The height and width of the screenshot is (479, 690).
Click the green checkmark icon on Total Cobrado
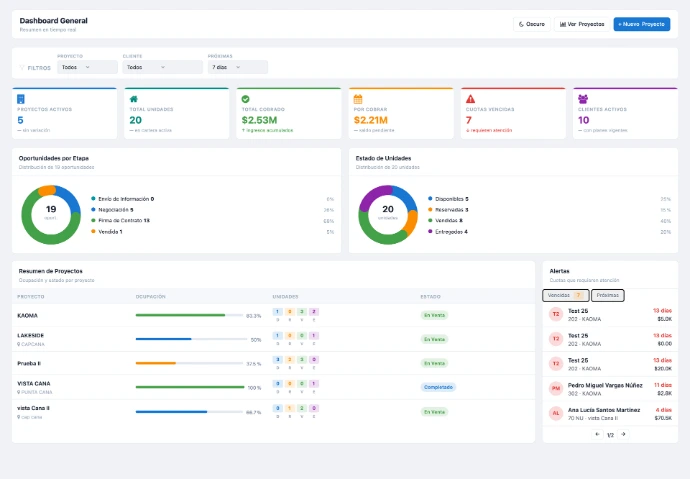click(x=246, y=99)
